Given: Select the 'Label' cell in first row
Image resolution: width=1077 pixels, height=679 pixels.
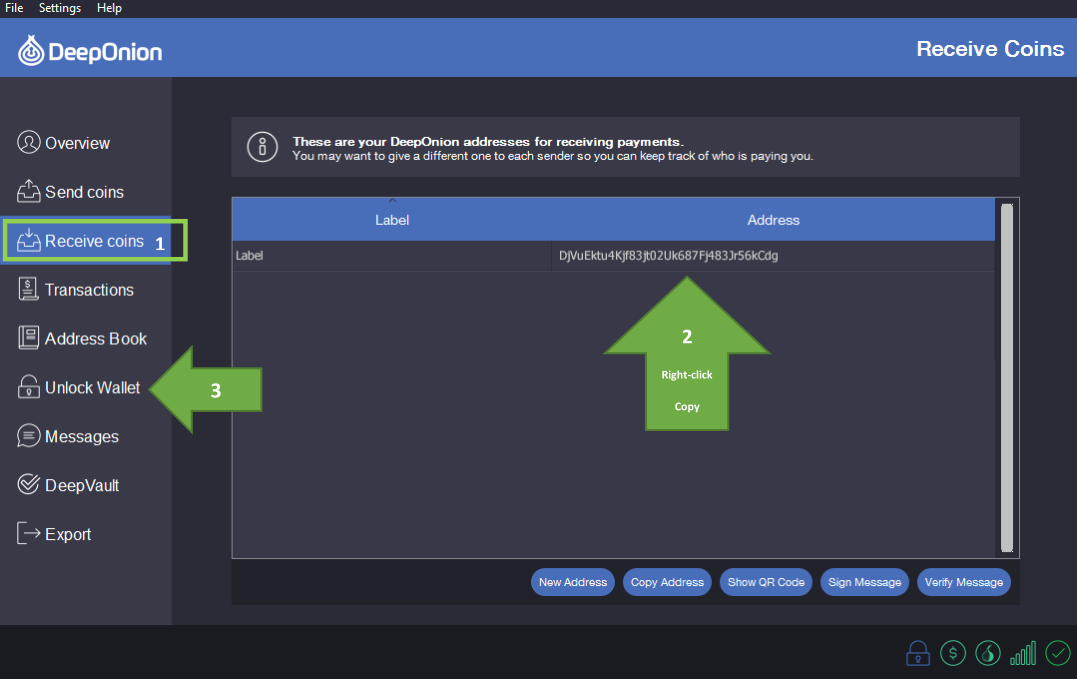Looking at the screenshot, I should click(392, 255).
